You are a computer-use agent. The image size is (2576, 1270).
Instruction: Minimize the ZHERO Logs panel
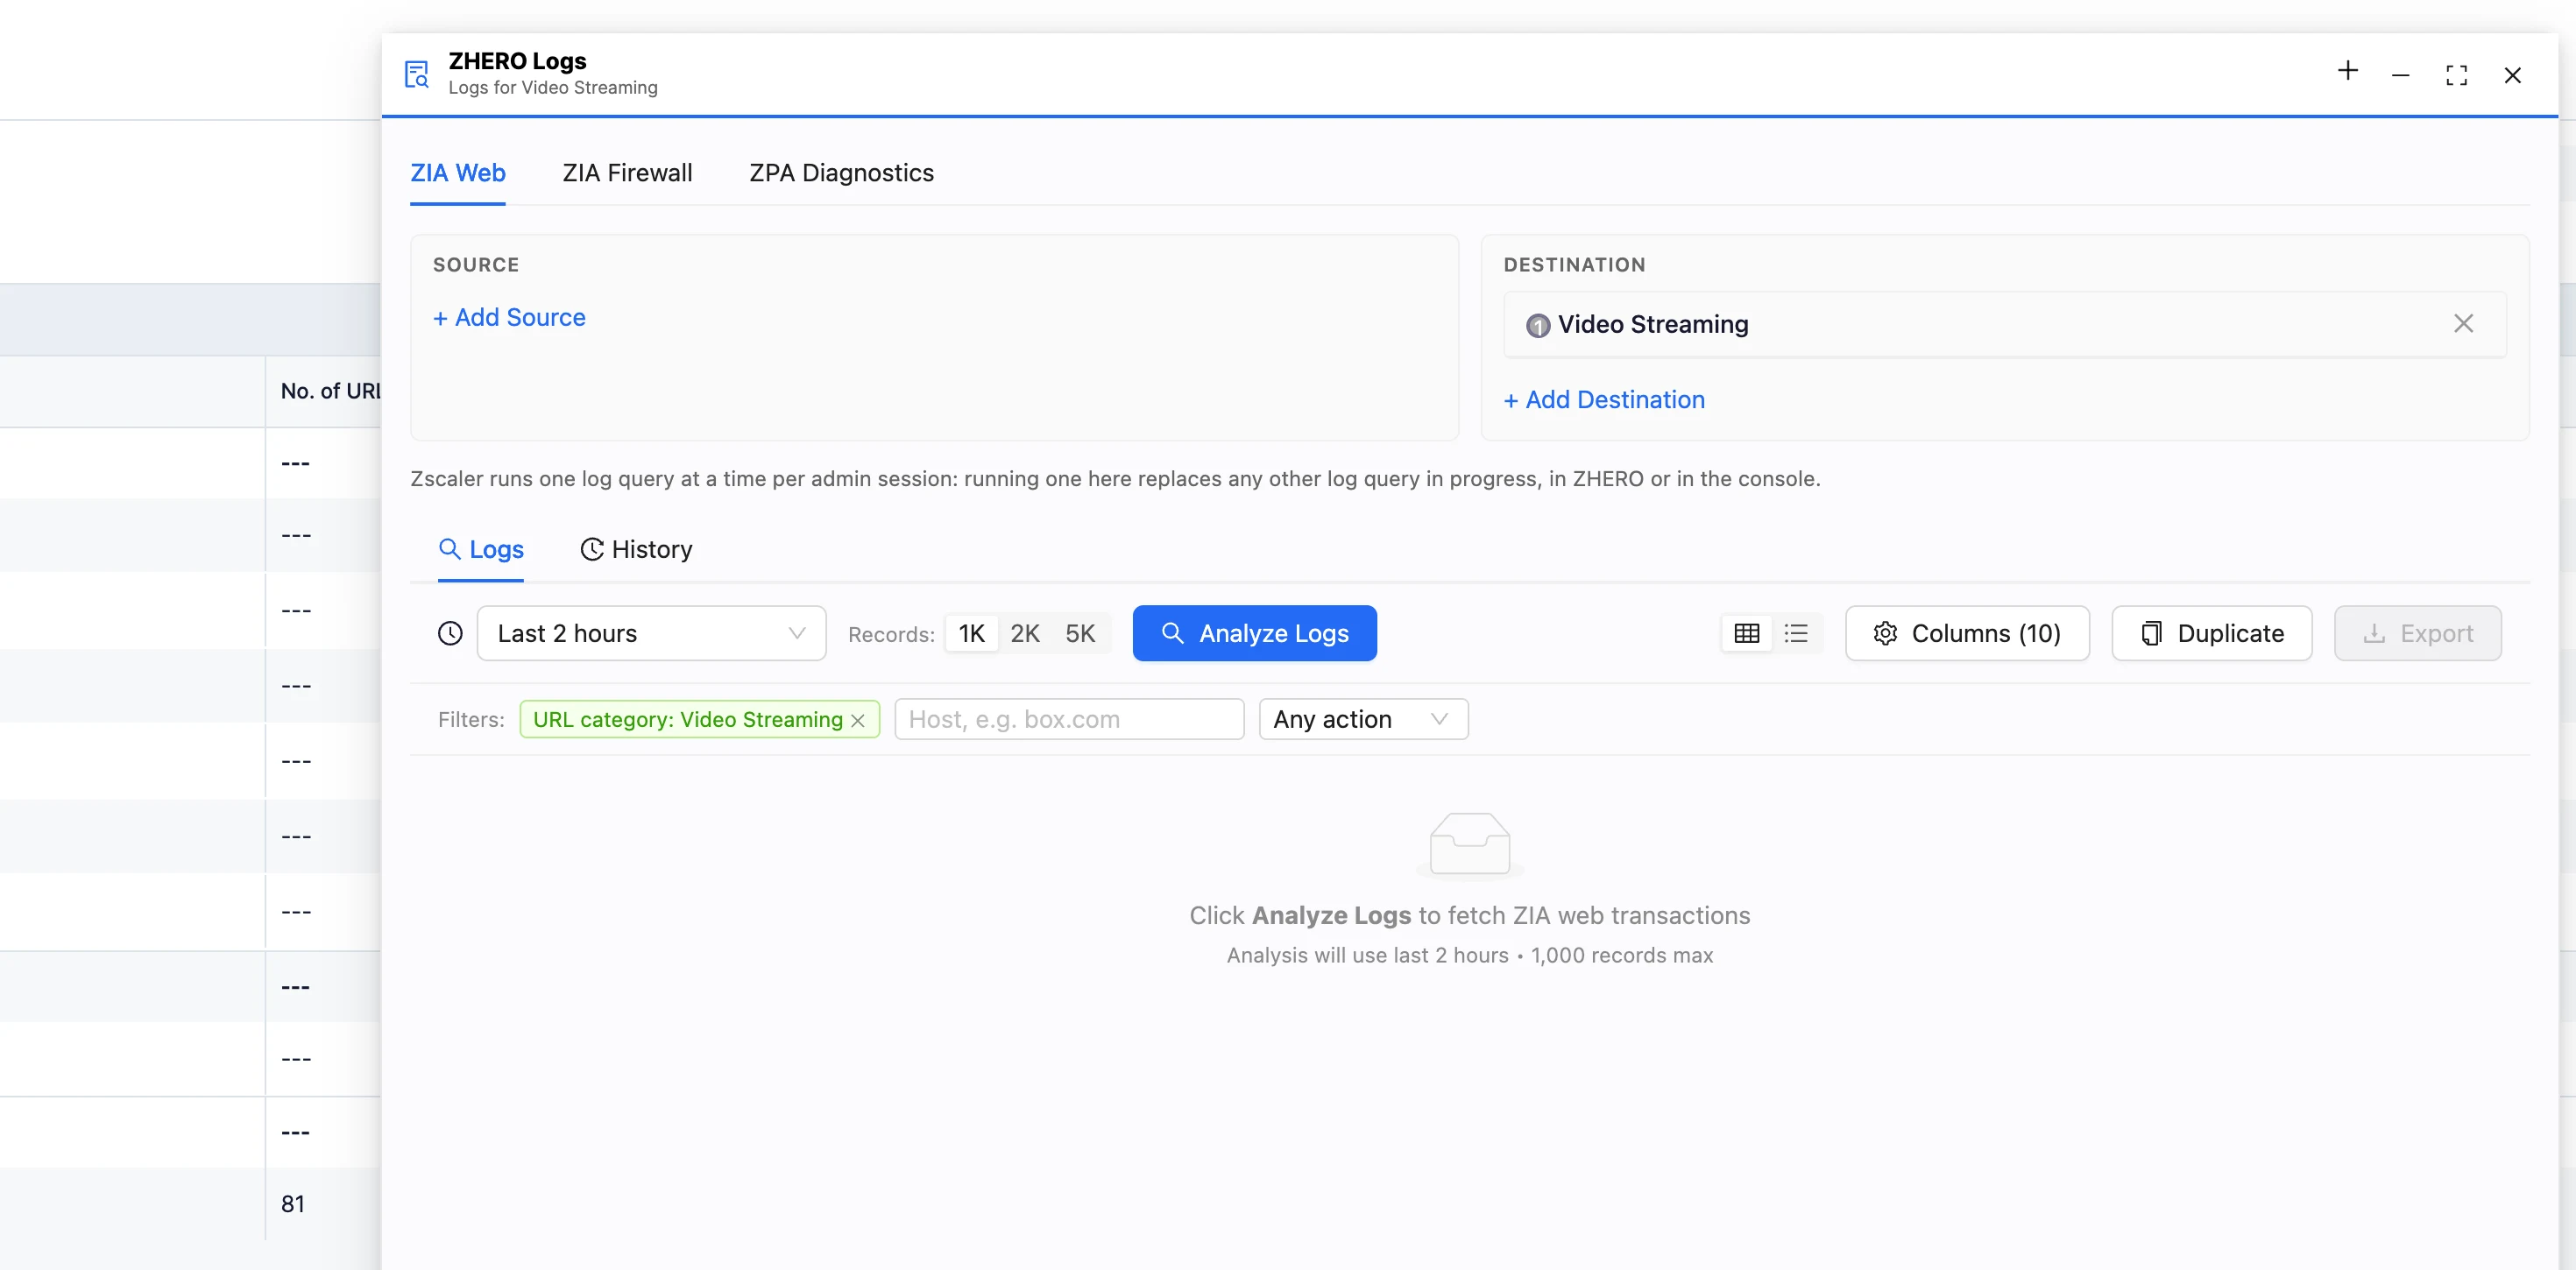(2400, 75)
